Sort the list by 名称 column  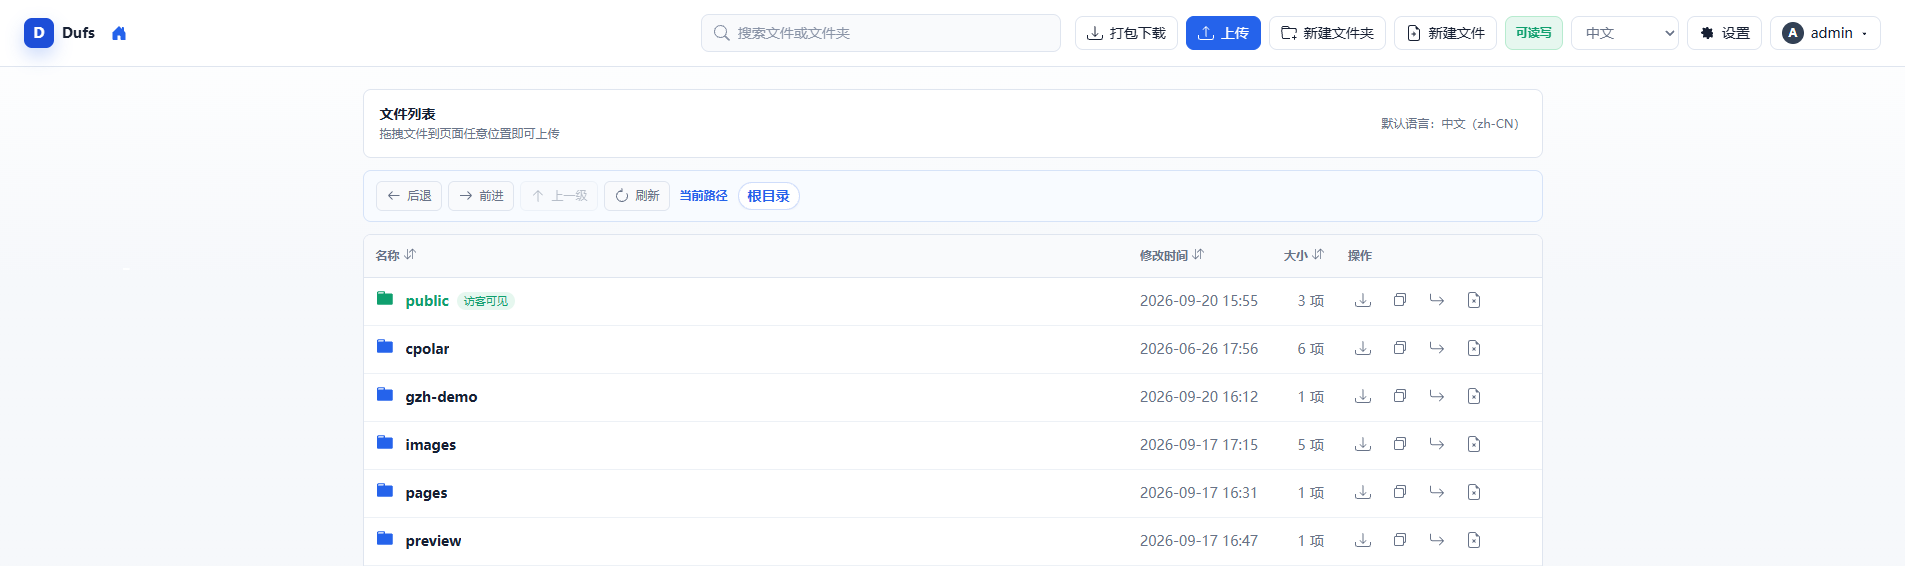pyautogui.click(x=396, y=255)
